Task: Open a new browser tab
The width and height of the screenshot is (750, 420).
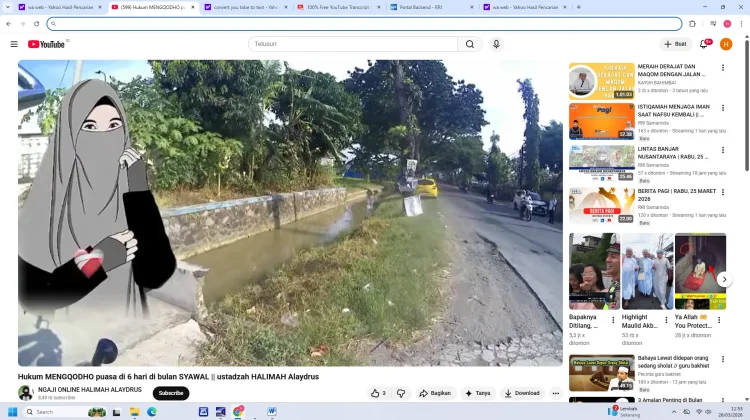Action: click(578, 7)
